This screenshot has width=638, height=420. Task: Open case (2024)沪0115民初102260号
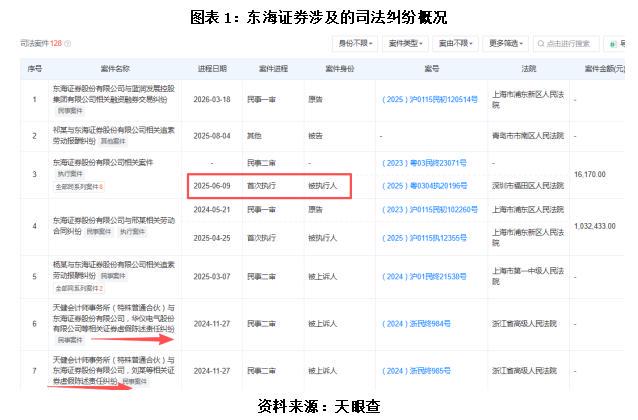[431, 210]
